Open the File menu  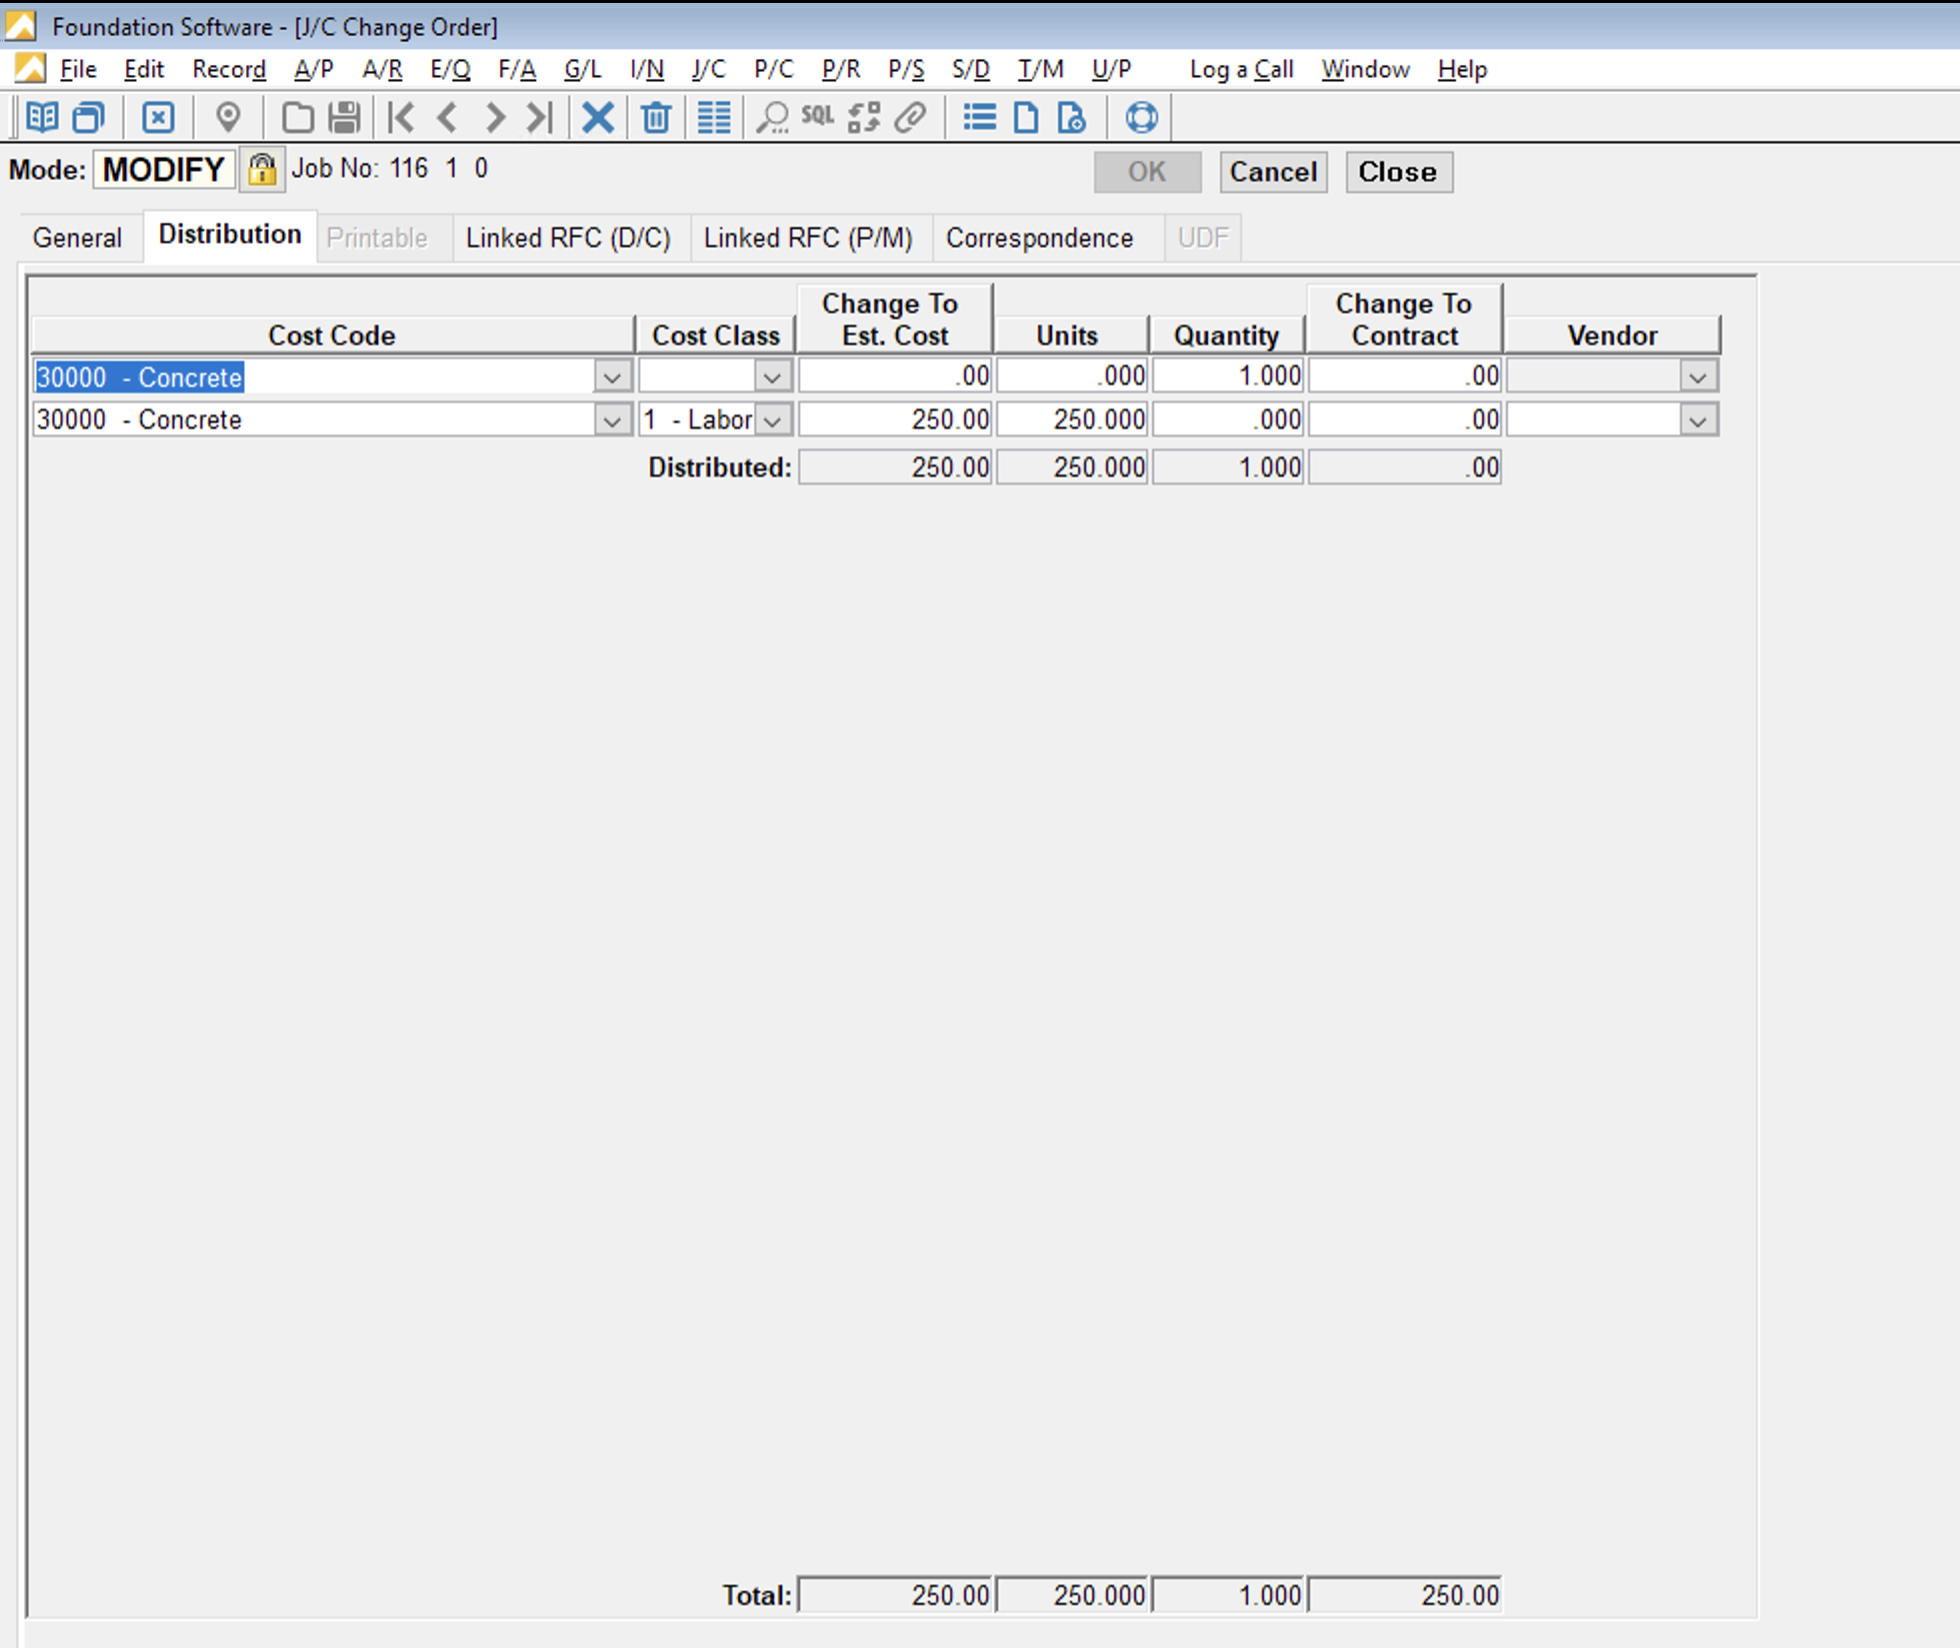click(x=78, y=69)
